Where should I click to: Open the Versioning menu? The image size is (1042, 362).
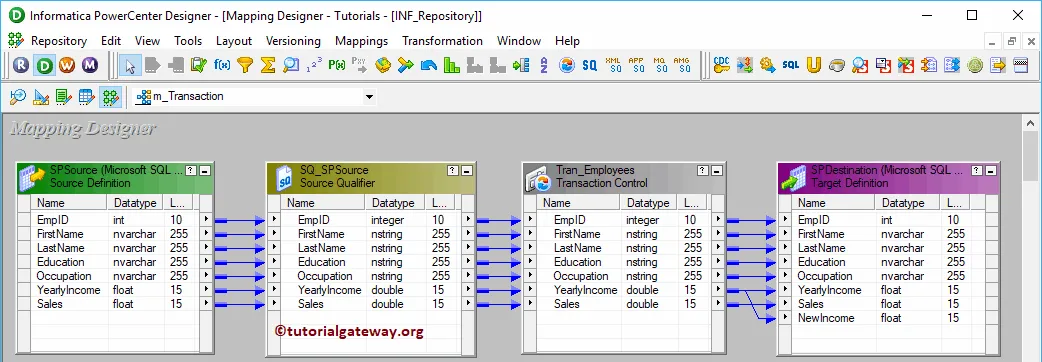click(x=293, y=41)
